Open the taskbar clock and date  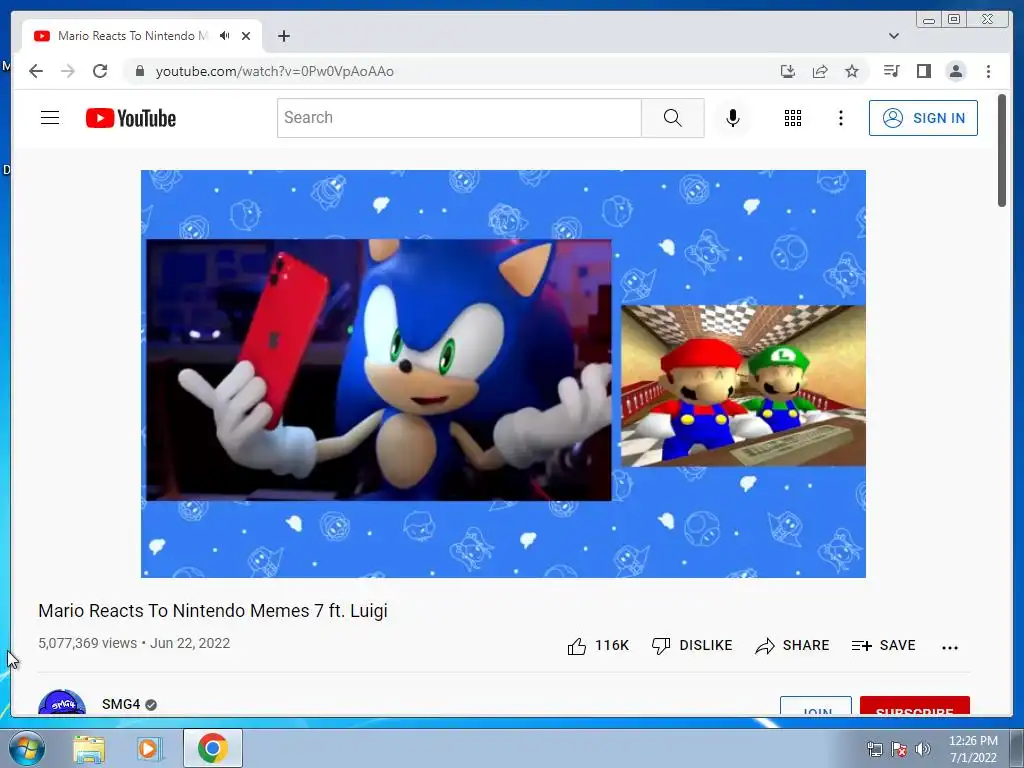click(x=973, y=749)
